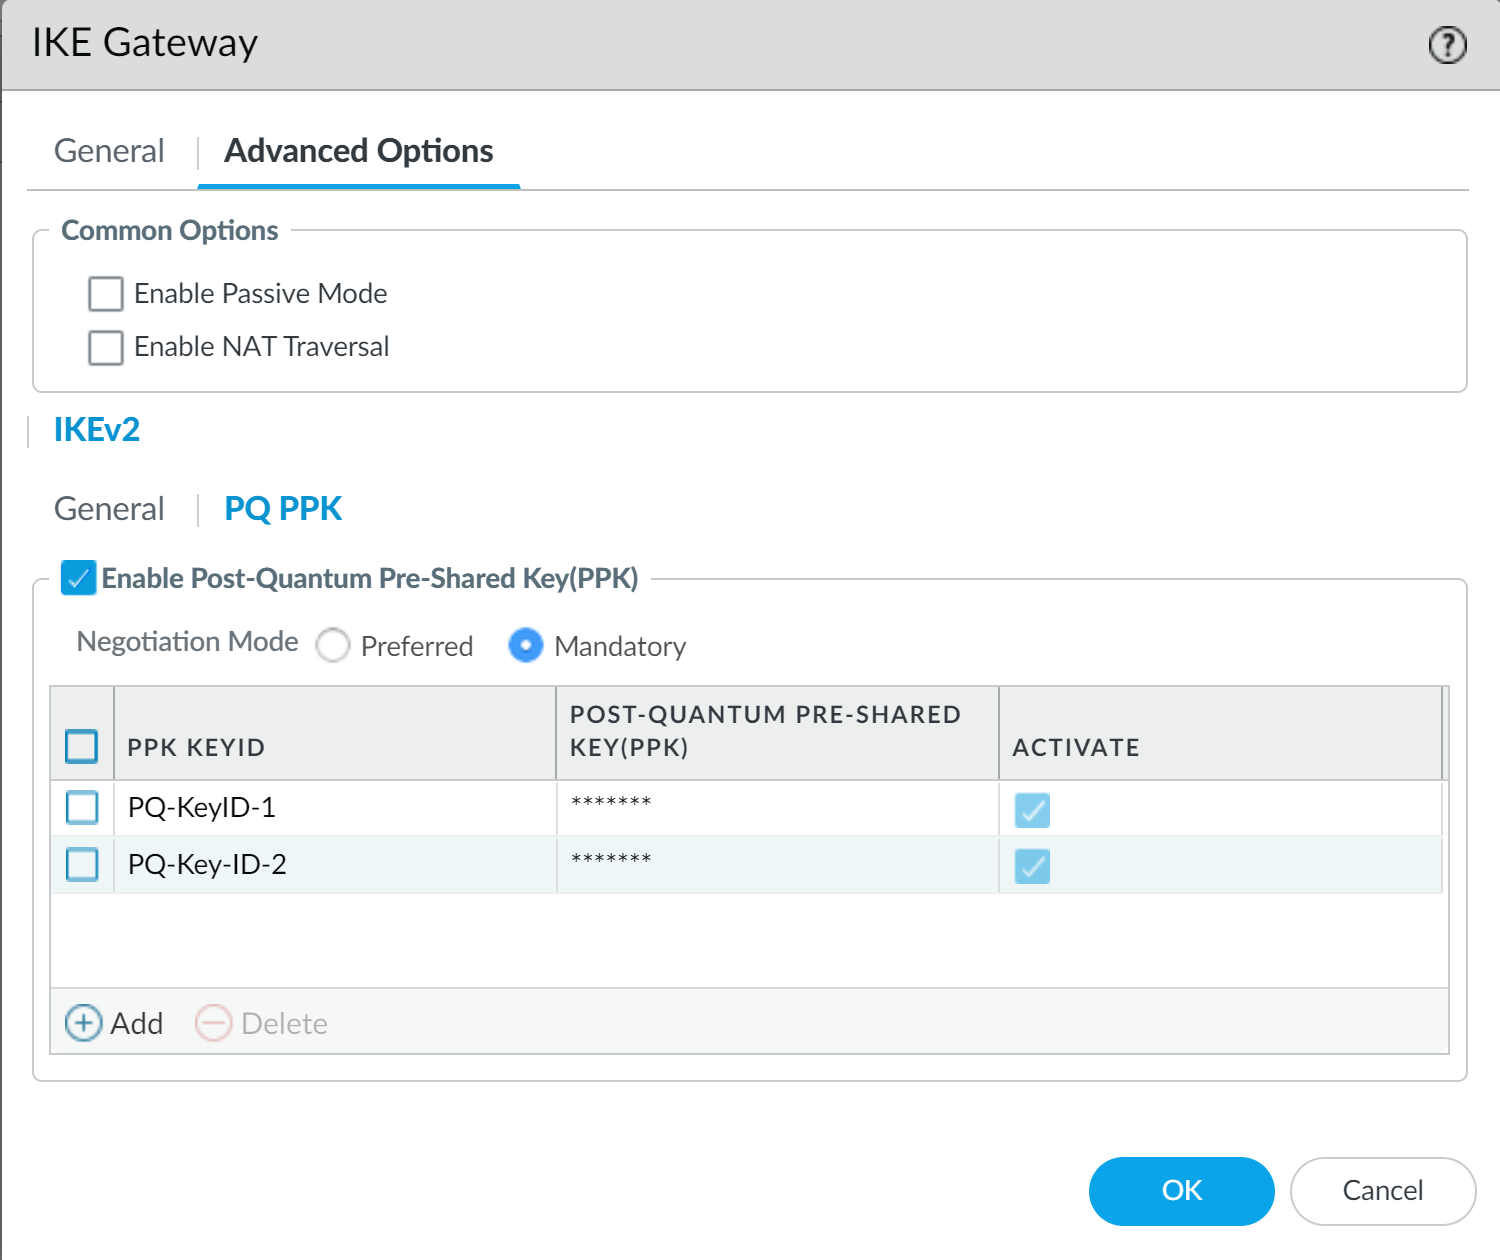Viewport: 1500px width, 1260px height.
Task: Click the Add plus icon
Action: (x=83, y=1023)
